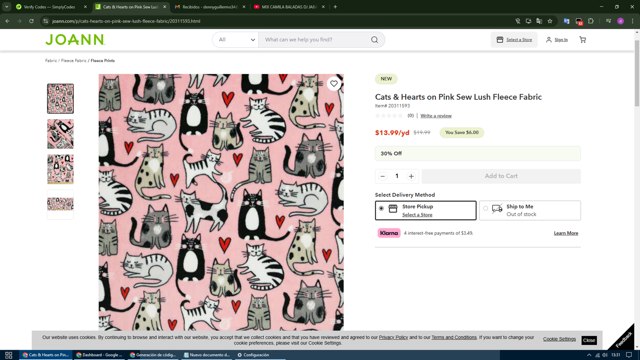
Task: Click the quantity number field
Action: pos(397,176)
